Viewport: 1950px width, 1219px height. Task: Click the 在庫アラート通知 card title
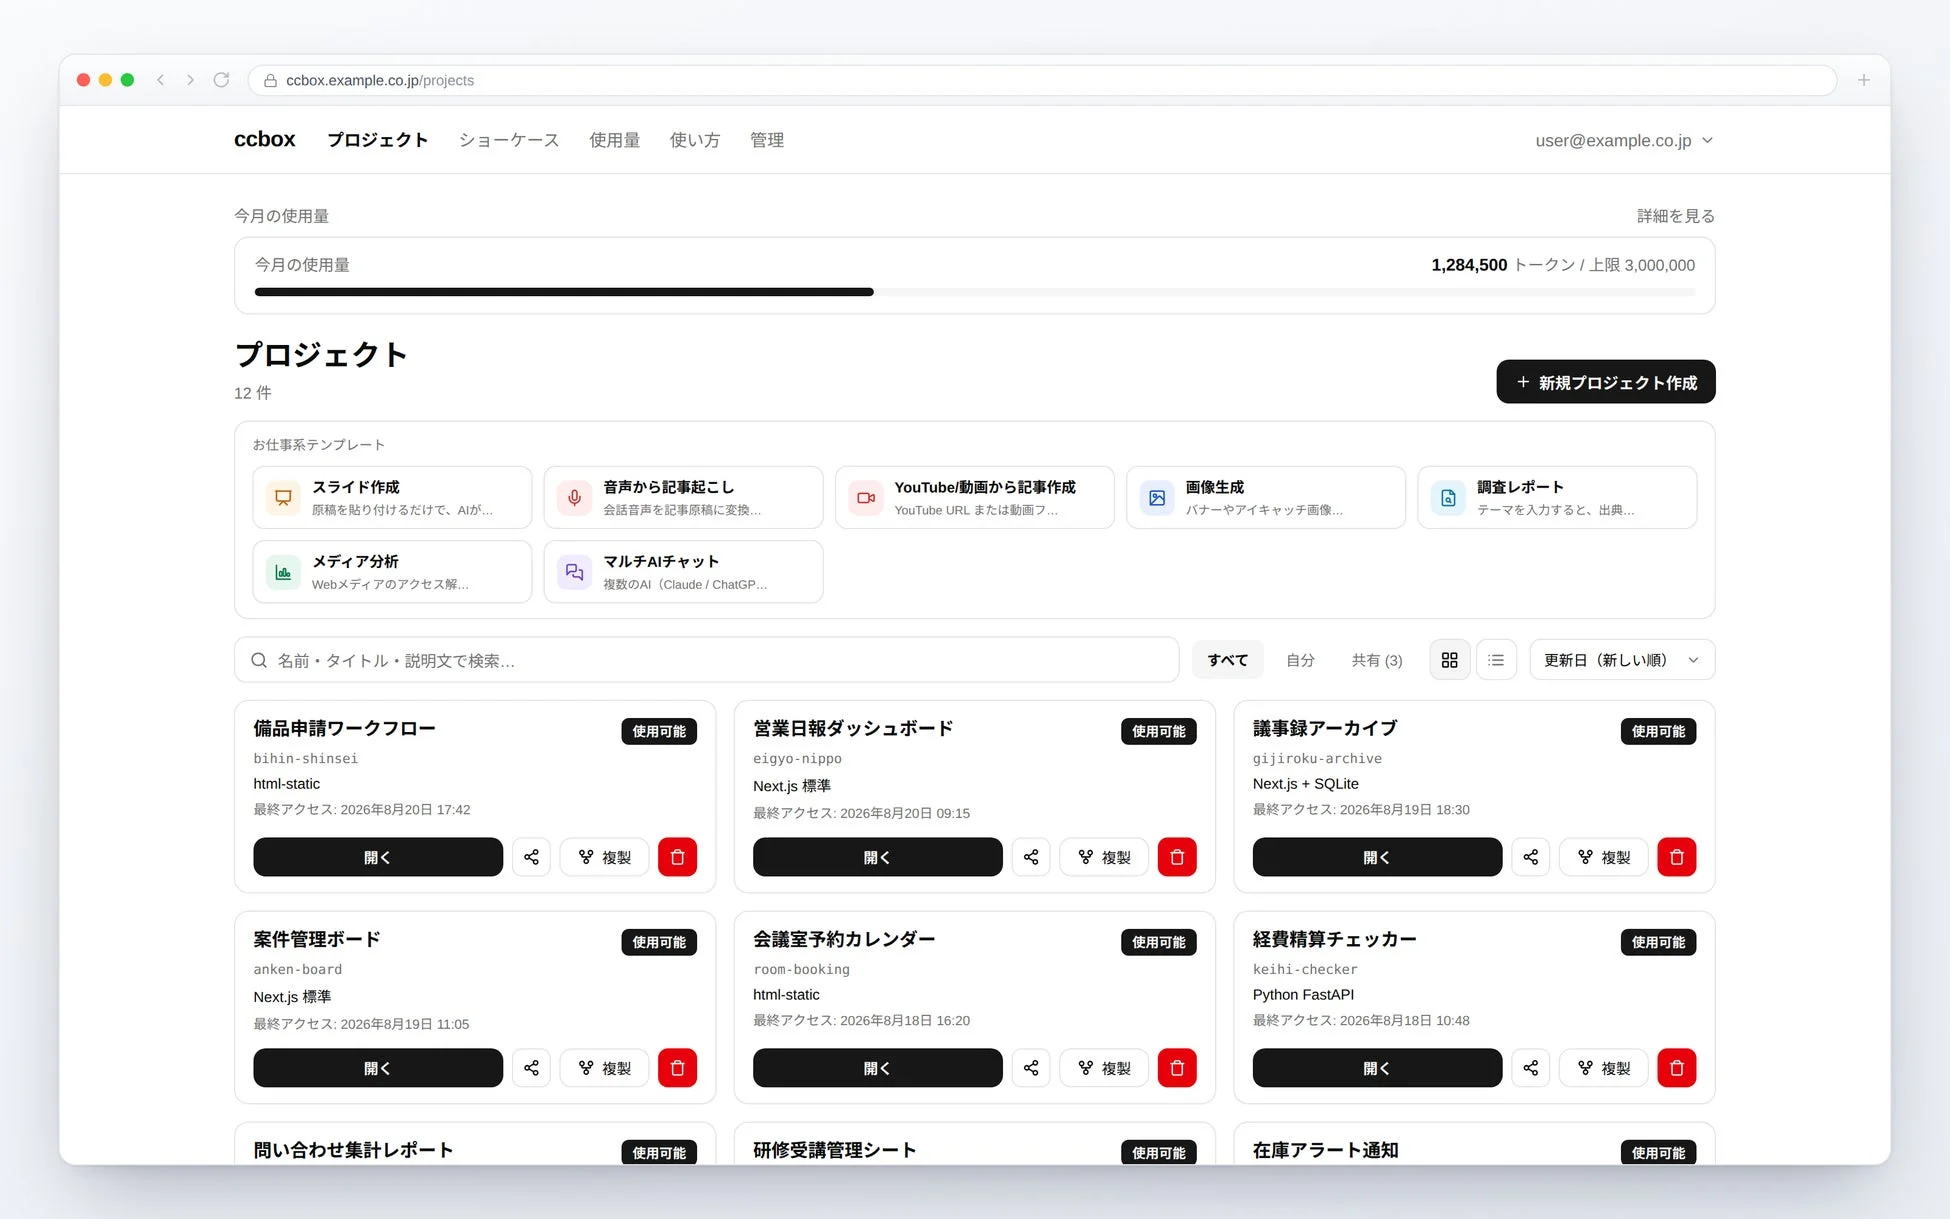click(x=1326, y=1150)
